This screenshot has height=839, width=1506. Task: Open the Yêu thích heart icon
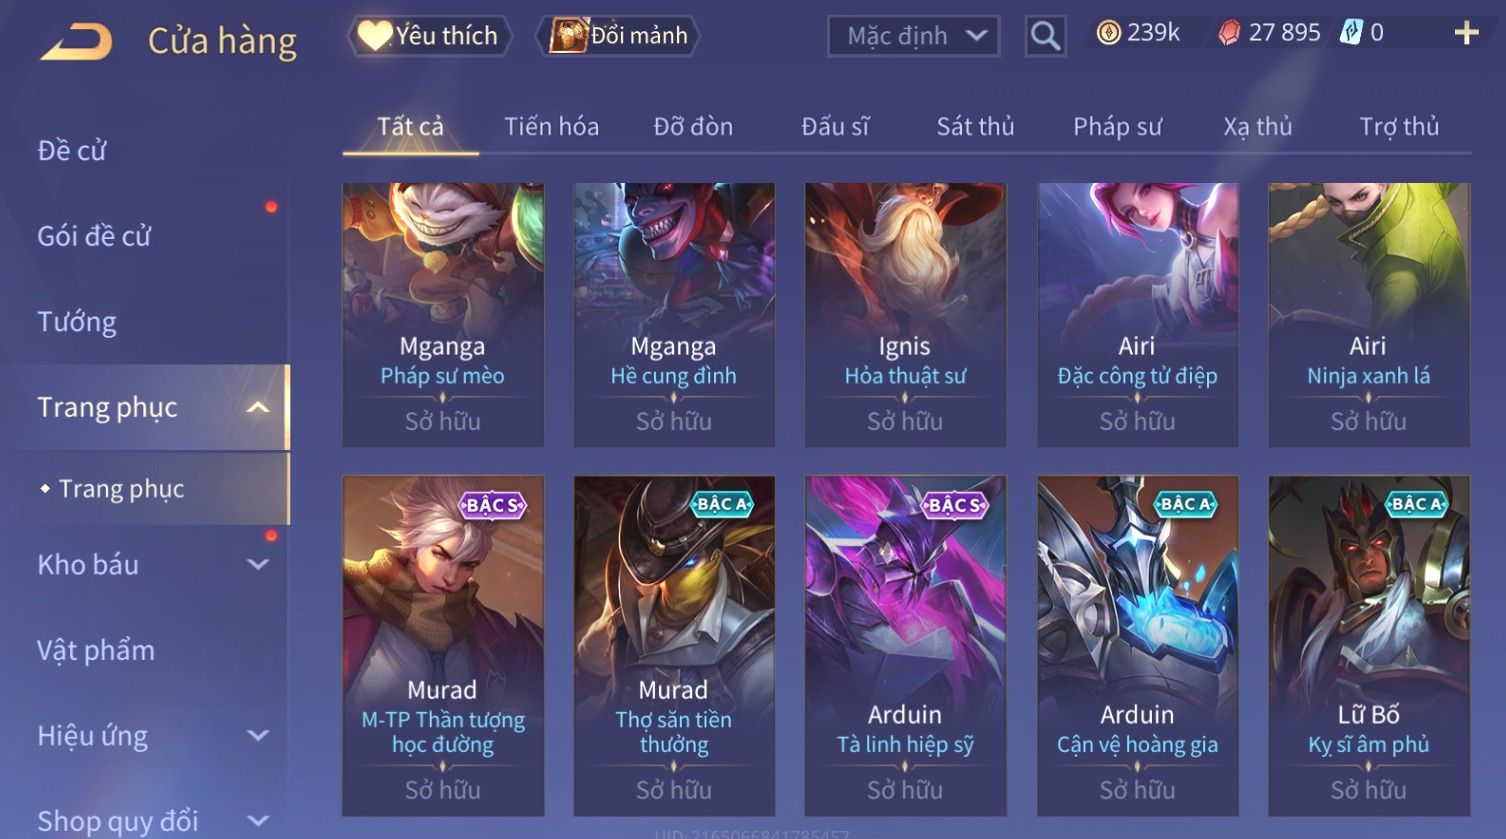click(374, 36)
